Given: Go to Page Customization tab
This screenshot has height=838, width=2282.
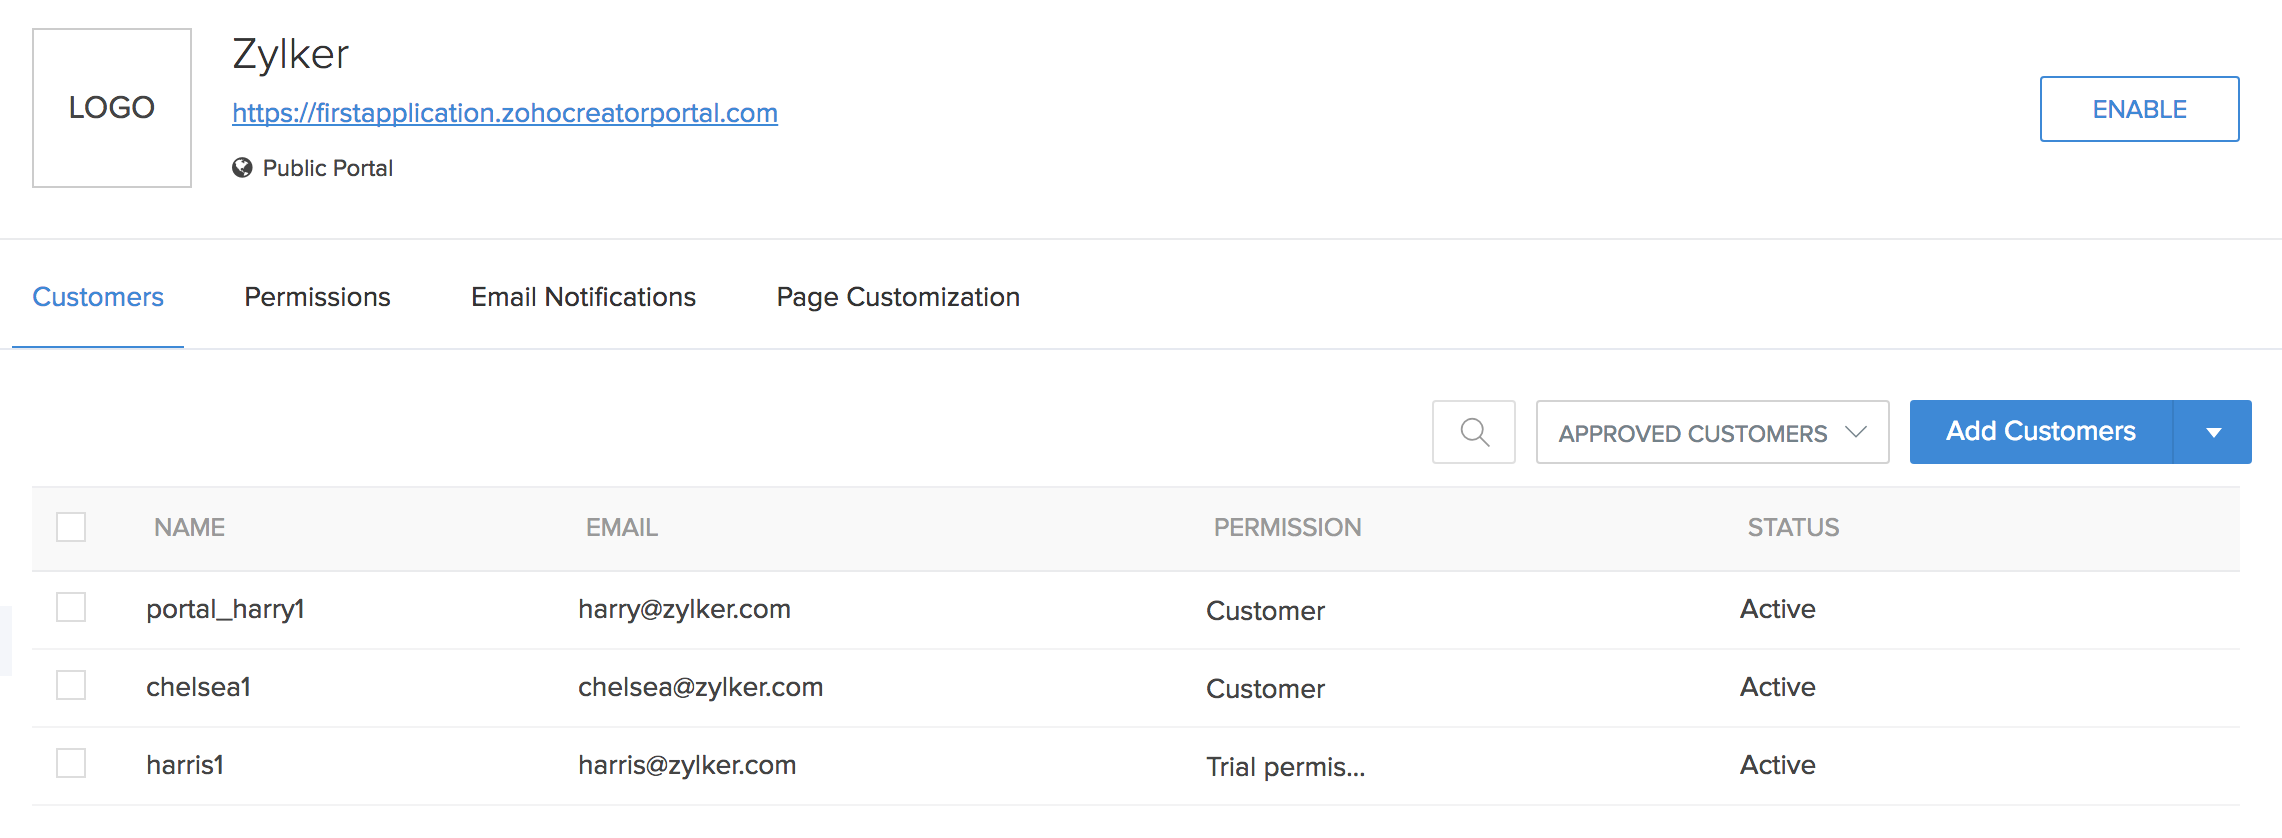Looking at the screenshot, I should coord(898,297).
